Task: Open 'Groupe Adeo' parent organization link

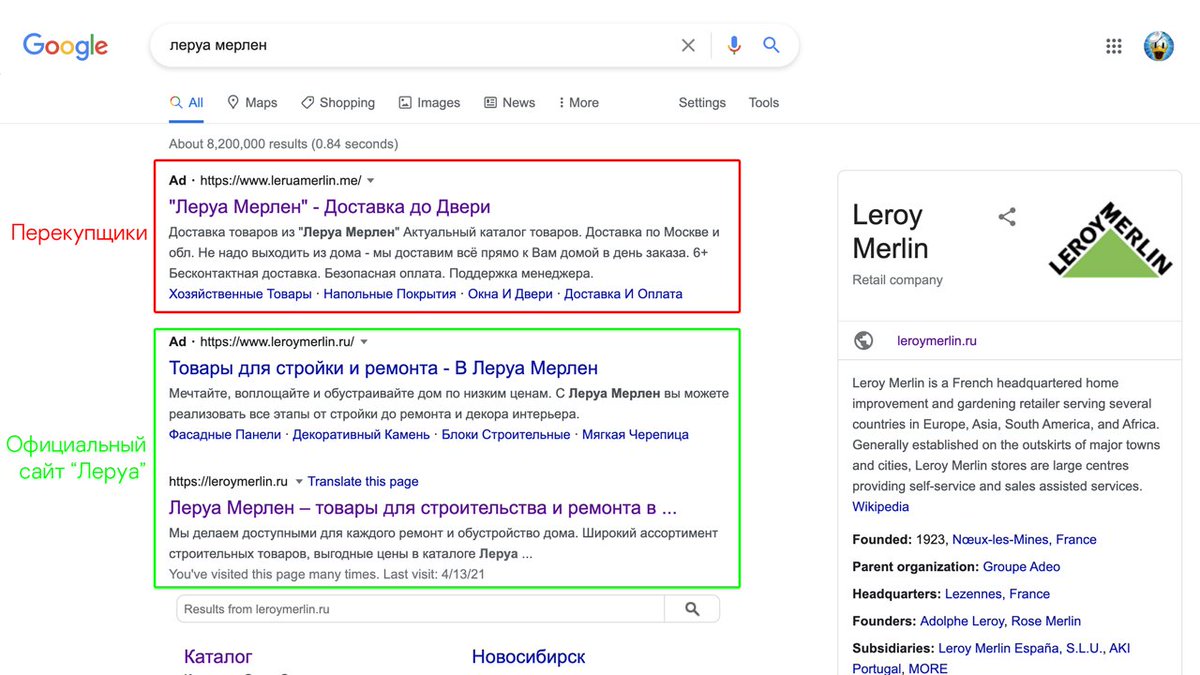Action: 1021,566
